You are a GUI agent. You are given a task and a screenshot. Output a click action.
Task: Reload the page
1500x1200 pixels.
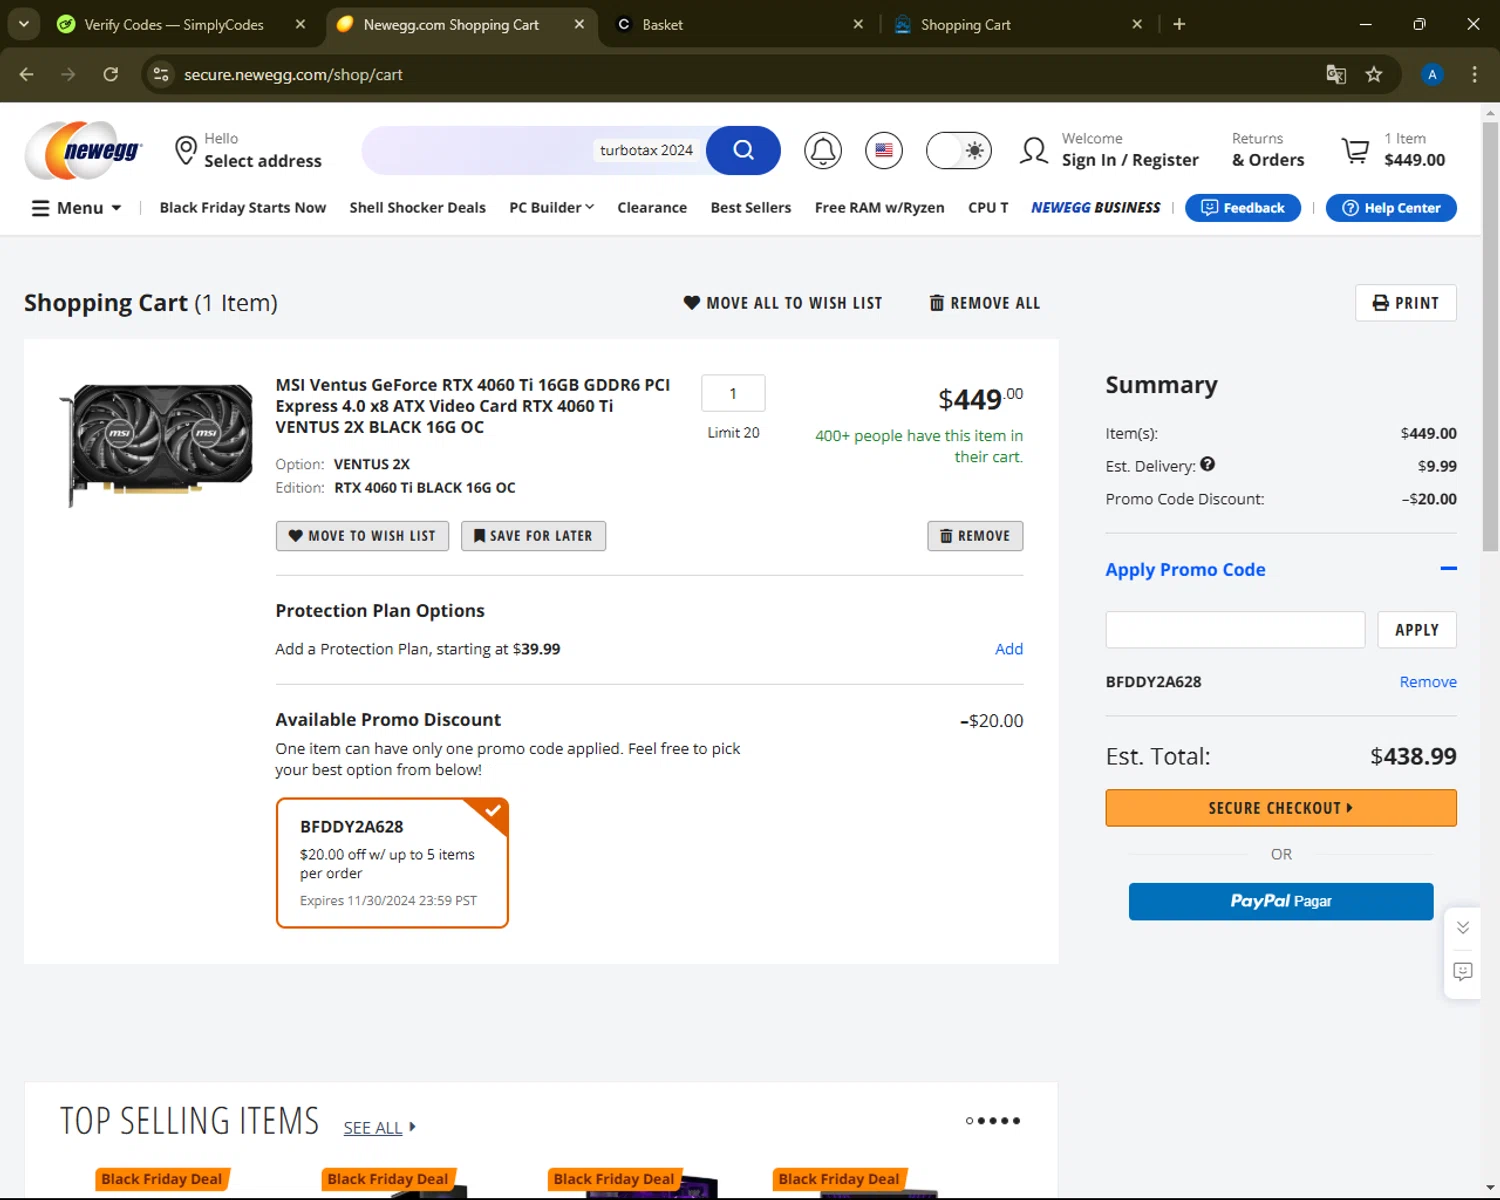pyautogui.click(x=111, y=74)
